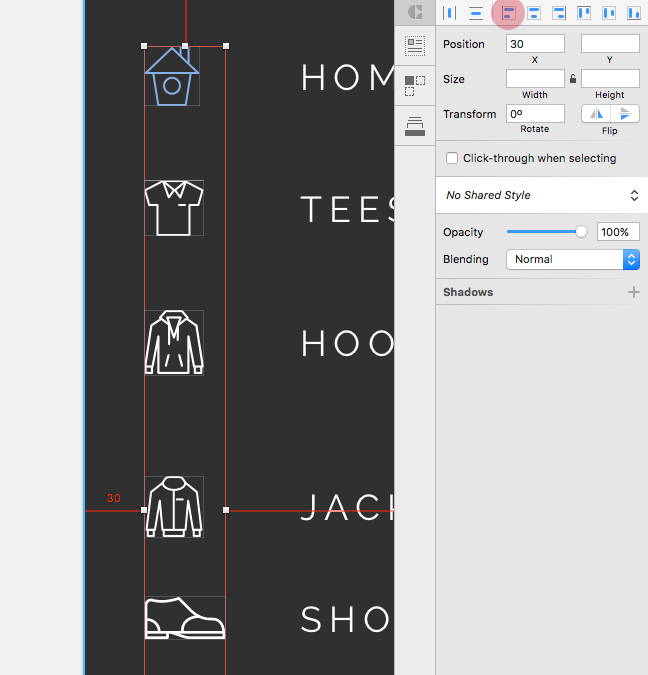Select the HOM text layer
Viewport: 648px width, 675px height.
point(347,77)
